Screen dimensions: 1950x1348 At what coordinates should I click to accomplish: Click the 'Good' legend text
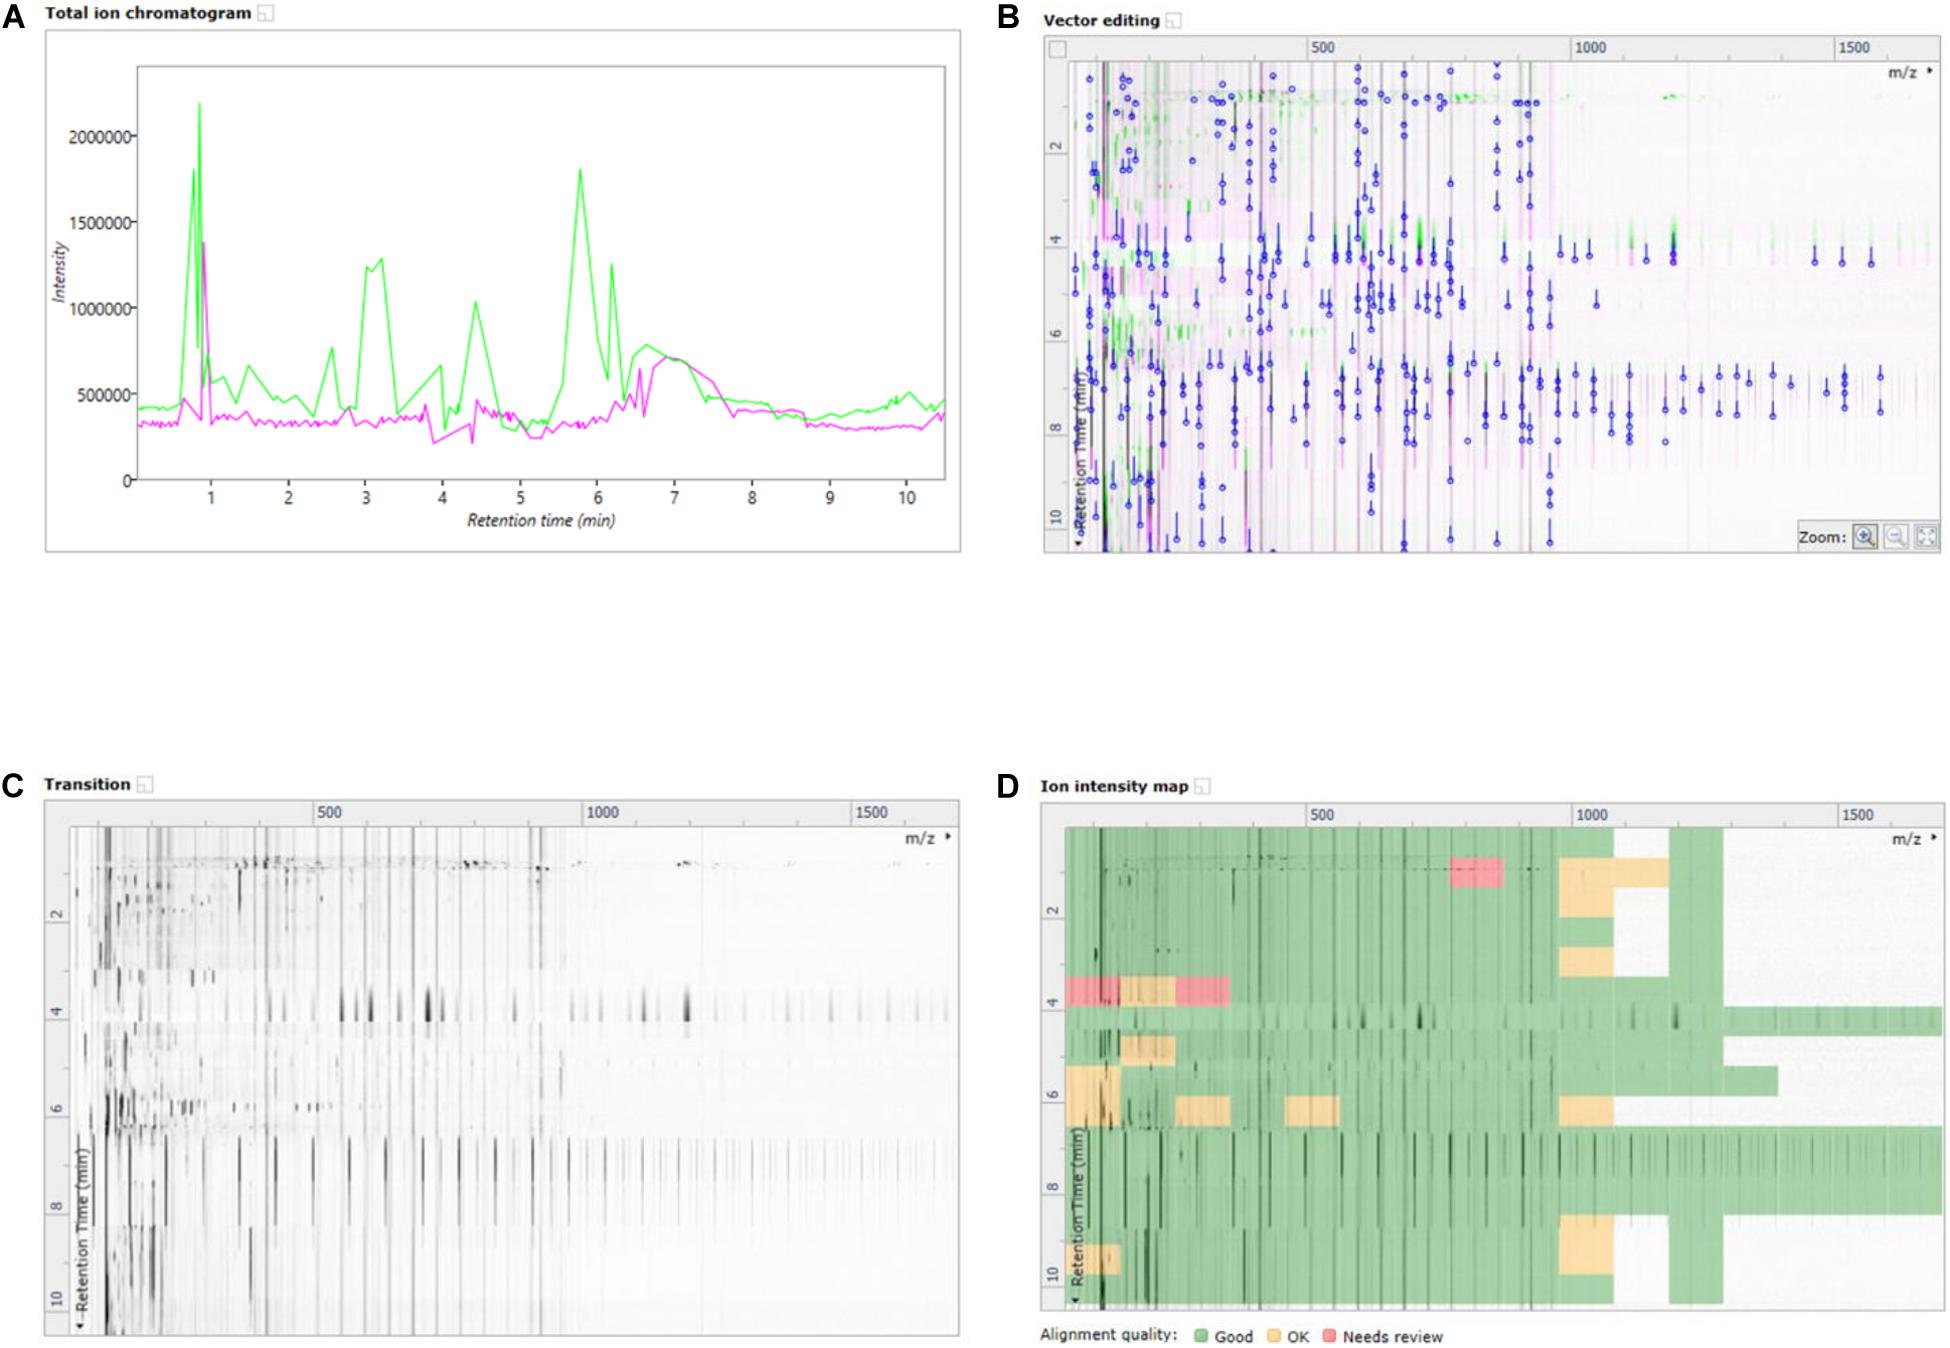1234,1336
